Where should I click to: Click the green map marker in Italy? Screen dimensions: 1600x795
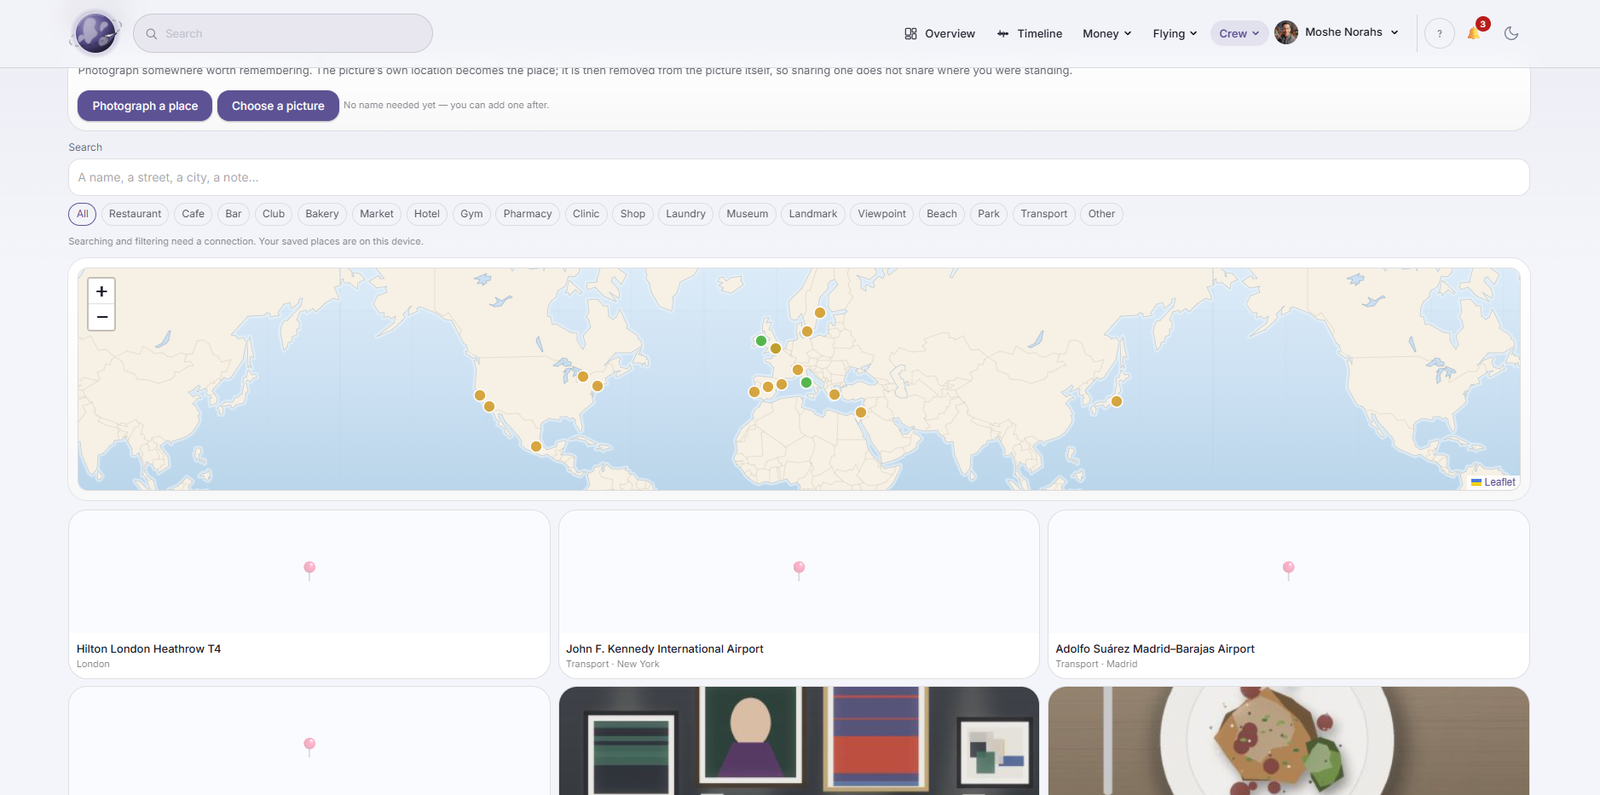pos(806,383)
